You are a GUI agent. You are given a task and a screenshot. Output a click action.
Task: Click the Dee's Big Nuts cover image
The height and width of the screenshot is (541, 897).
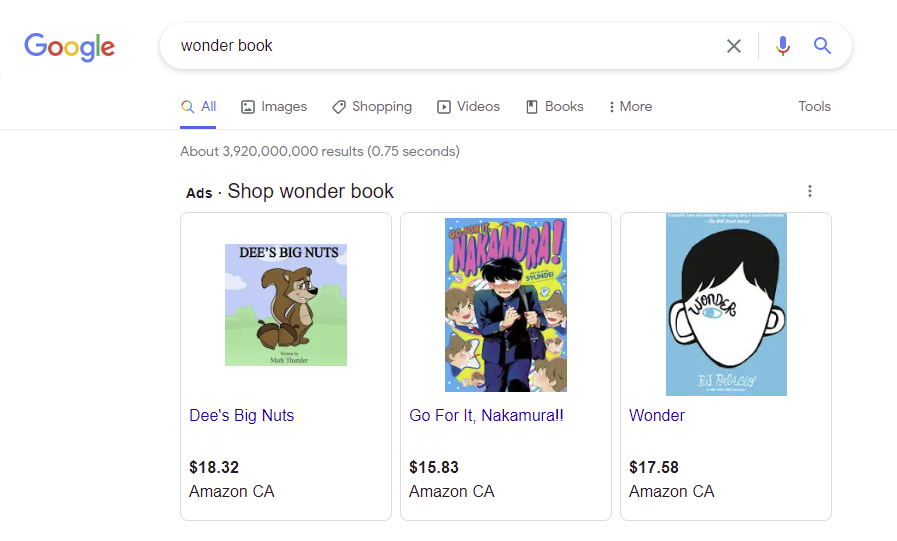[286, 305]
